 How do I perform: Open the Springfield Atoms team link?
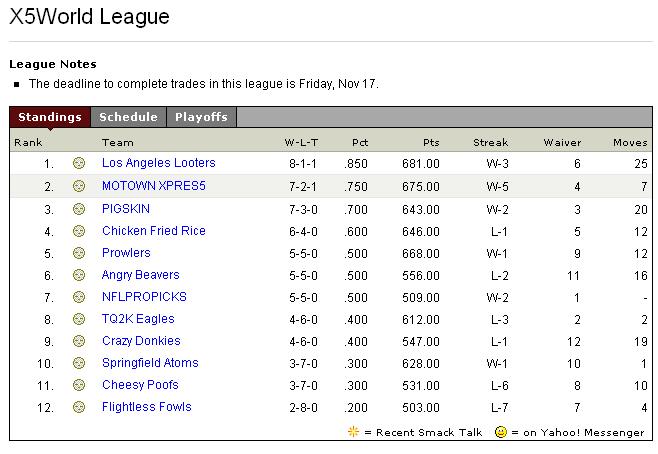(x=150, y=363)
